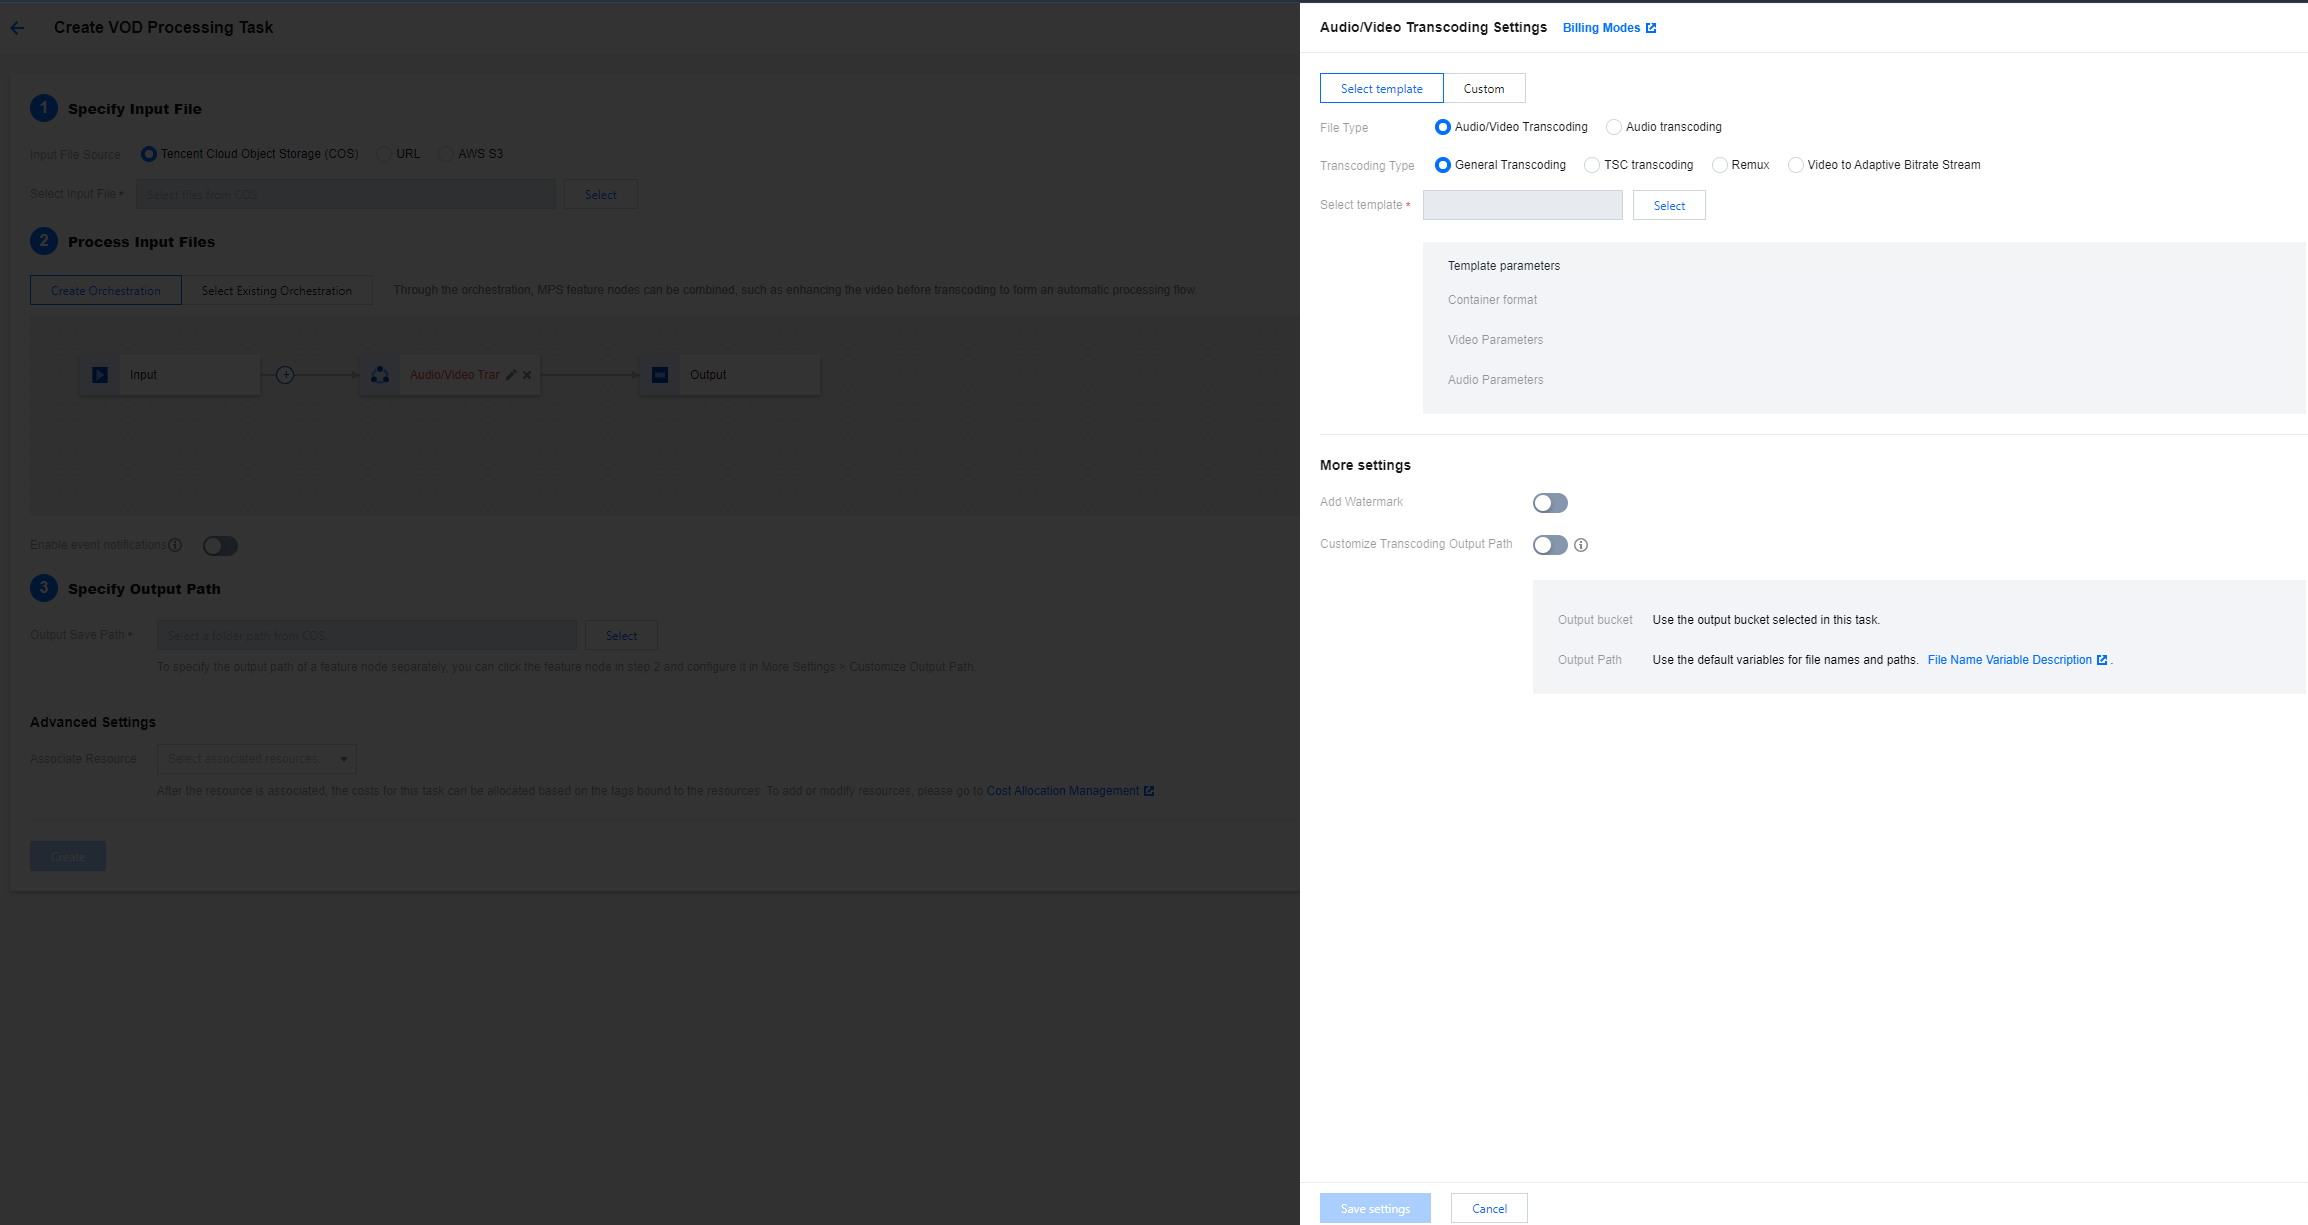Click the Output node icon
This screenshot has width=2308, height=1225.
[x=660, y=375]
